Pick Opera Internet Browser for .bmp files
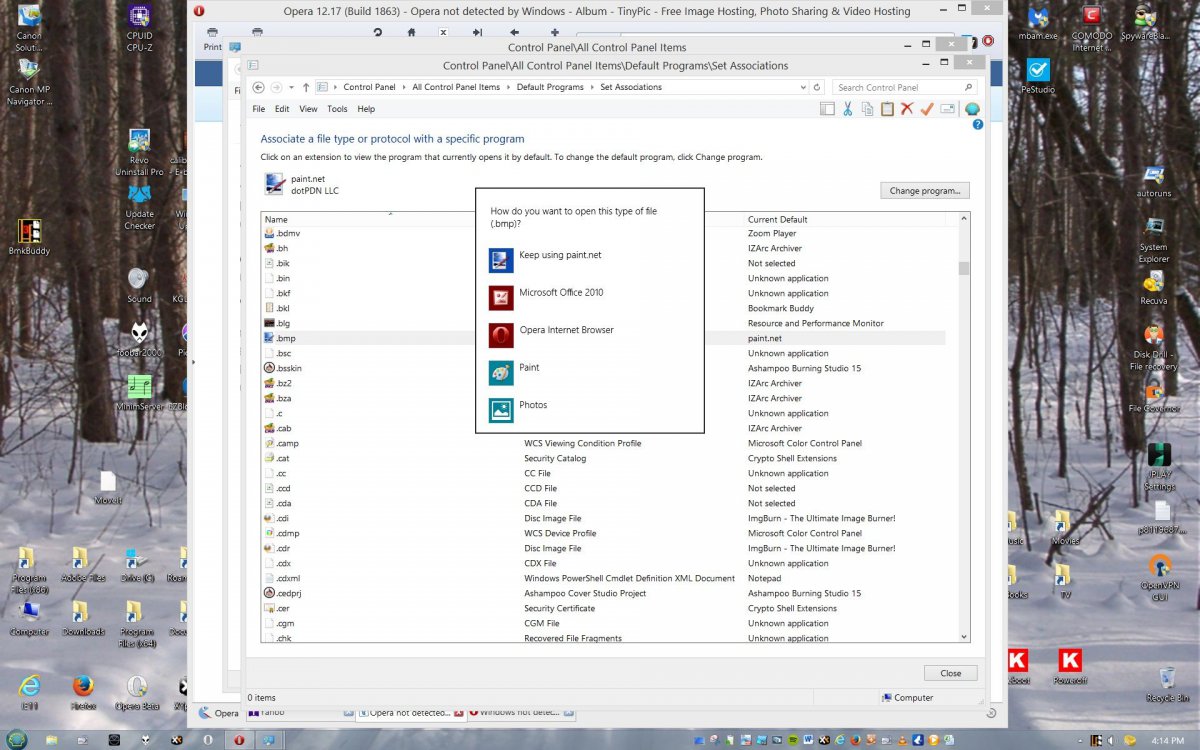Image resolution: width=1200 pixels, height=750 pixels. pyautogui.click(x=590, y=335)
